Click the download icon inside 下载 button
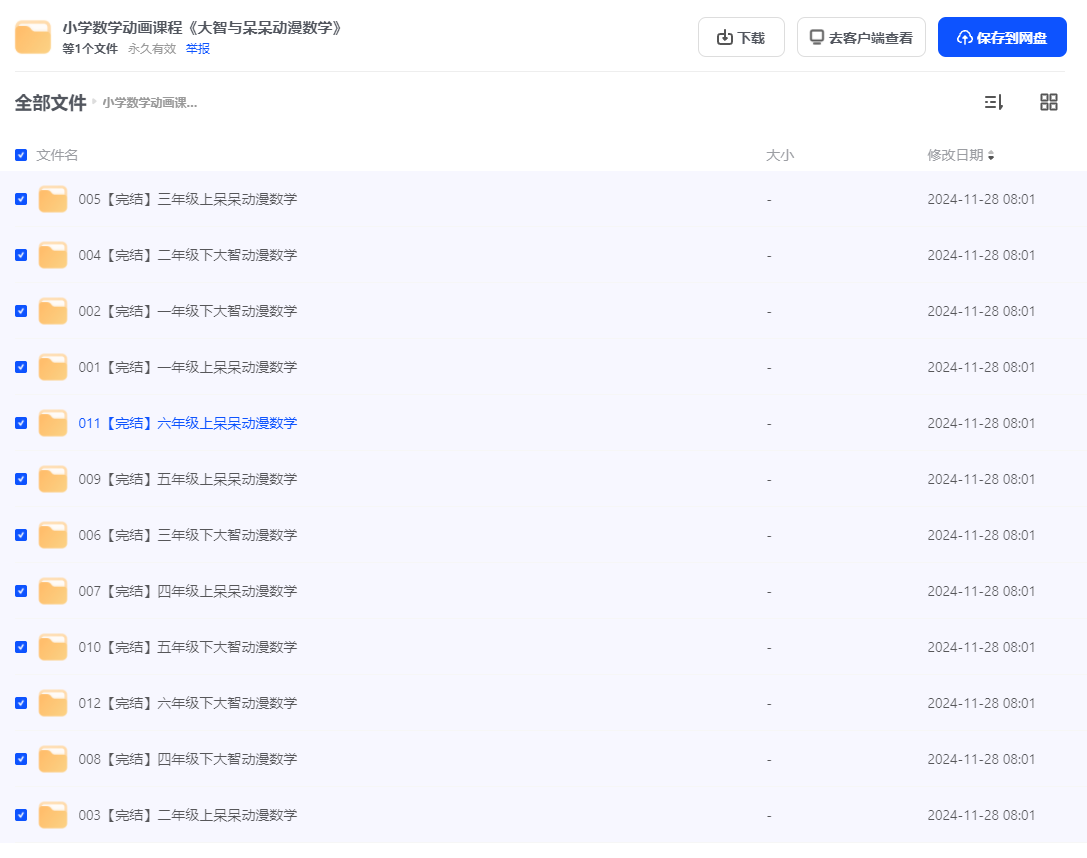This screenshot has height=858, width=1087. coord(723,36)
